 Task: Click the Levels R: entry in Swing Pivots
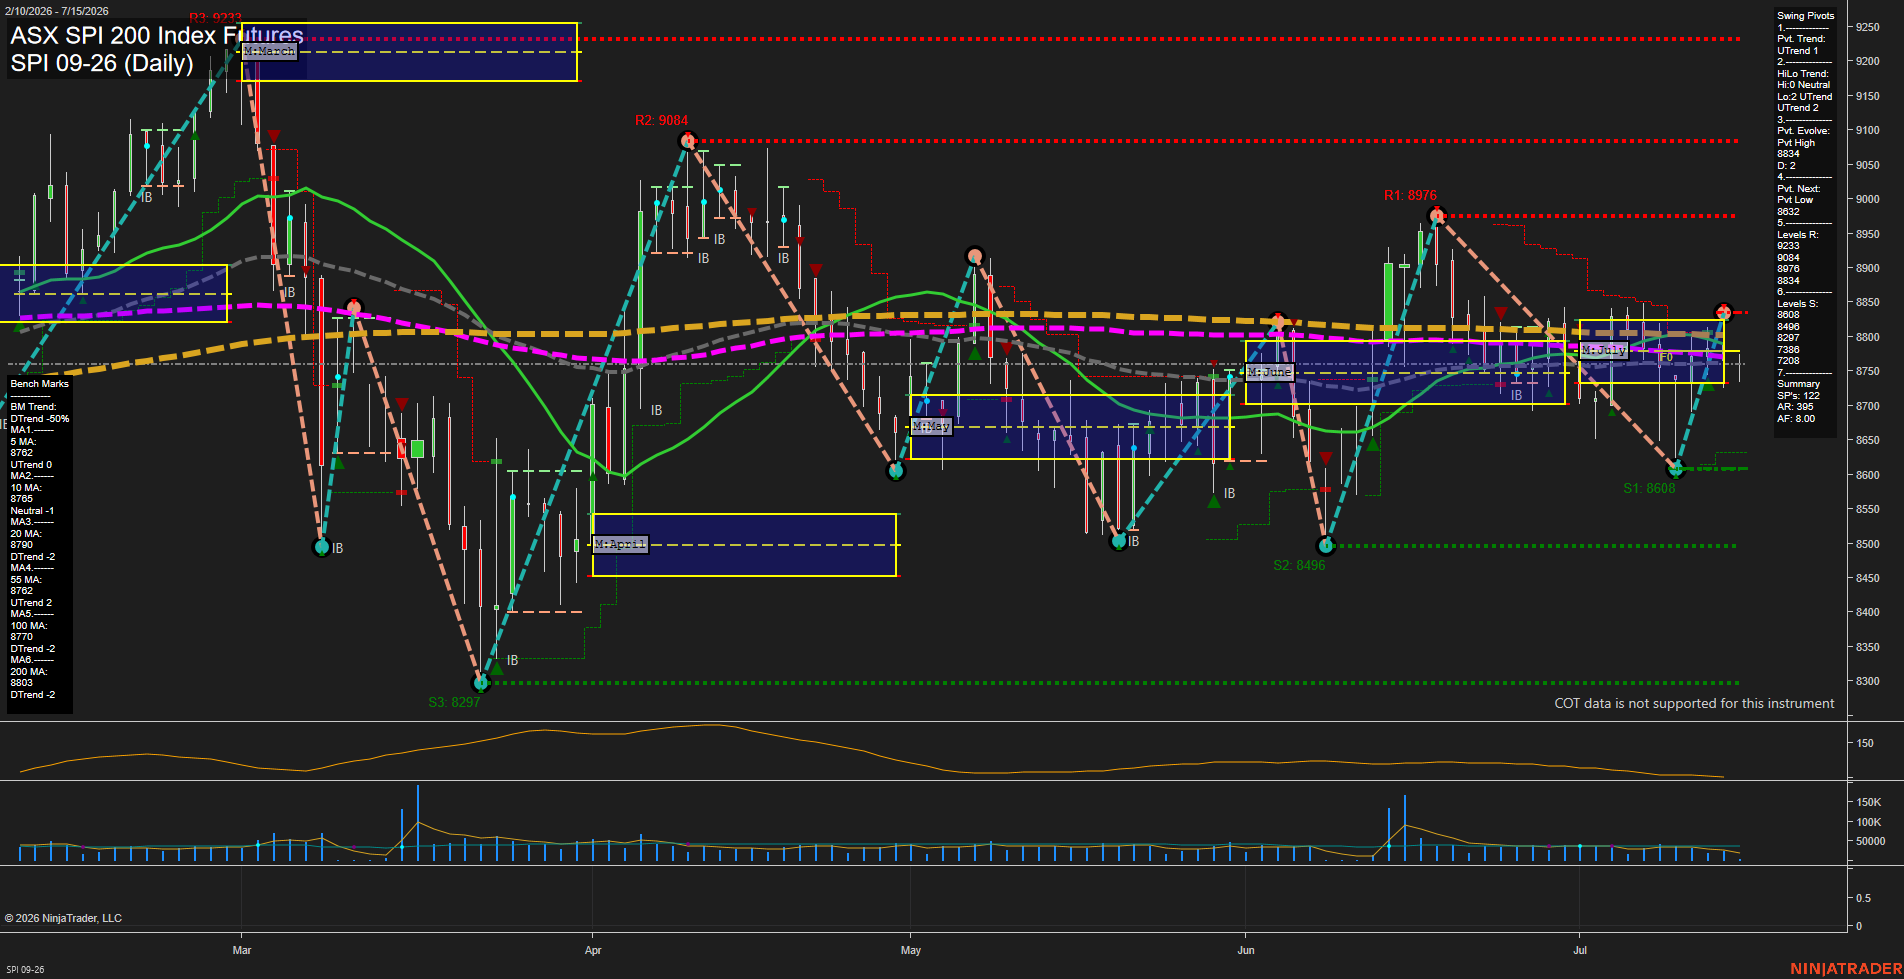click(1798, 235)
